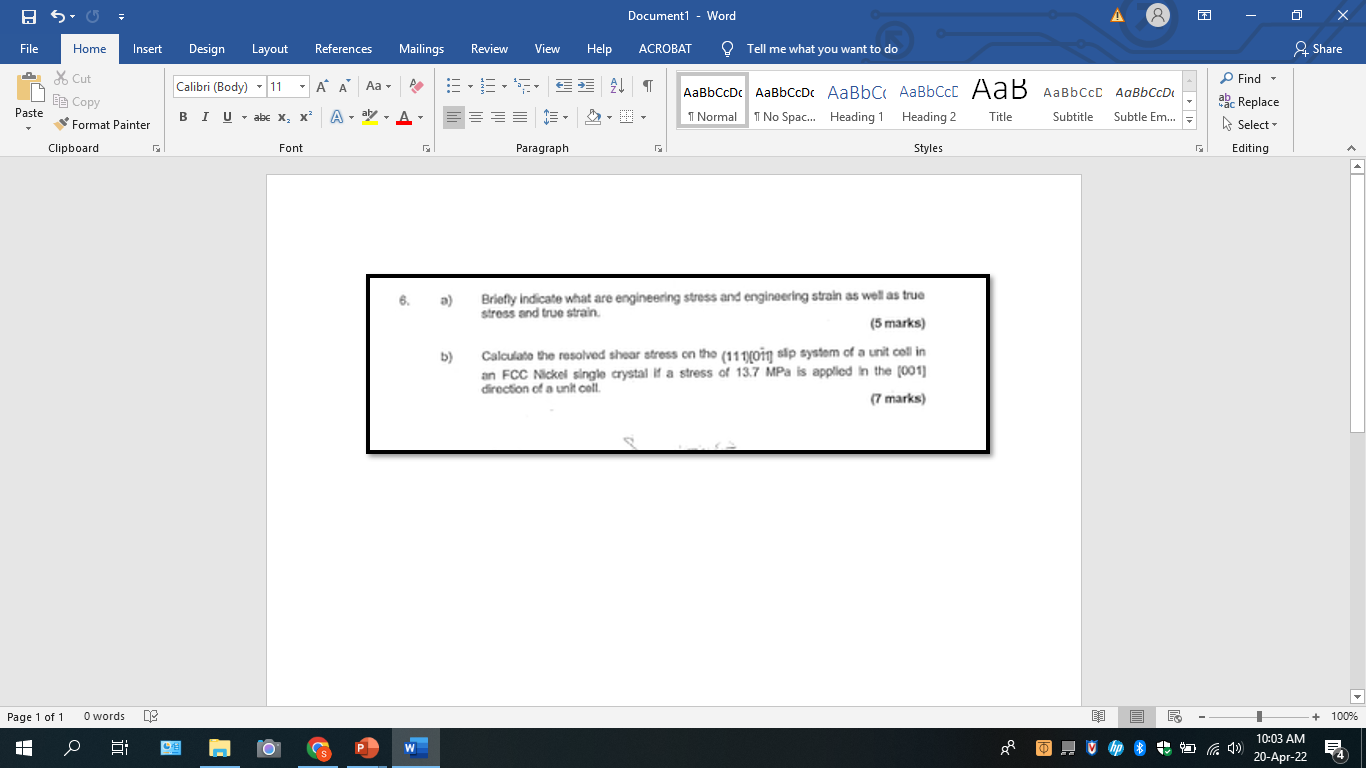Open the Sort dialog
Image resolution: width=1366 pixels, height=768 pixels.
click(x=614, y=87)
